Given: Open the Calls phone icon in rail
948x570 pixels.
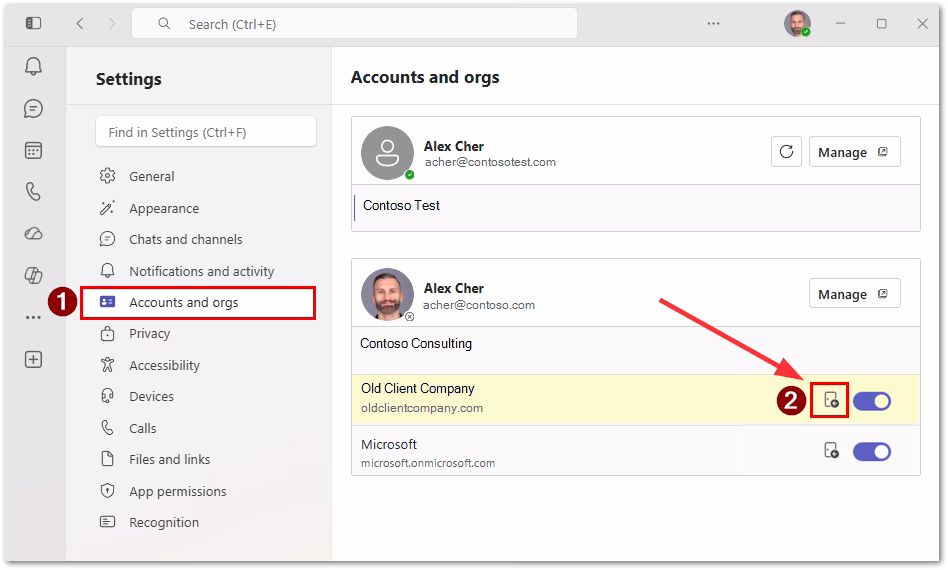Looking at the screenshot, I should [33, 192].
